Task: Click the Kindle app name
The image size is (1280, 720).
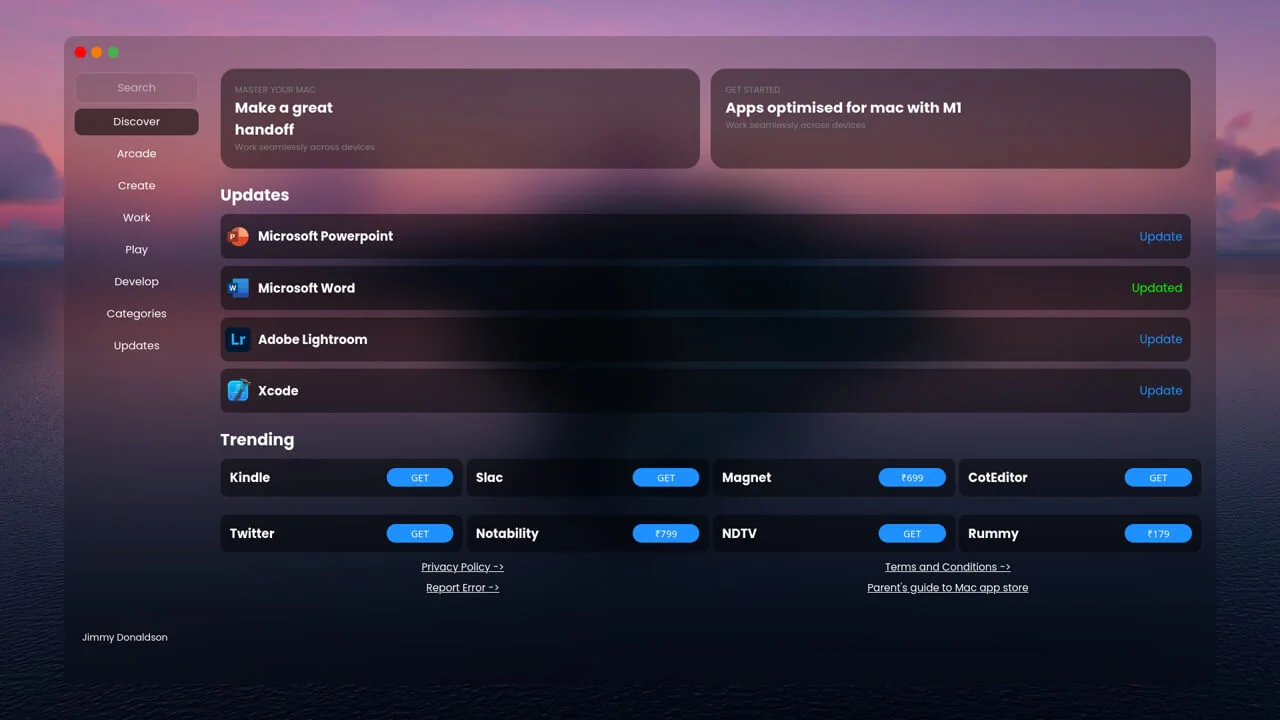Action: (250, 478)
